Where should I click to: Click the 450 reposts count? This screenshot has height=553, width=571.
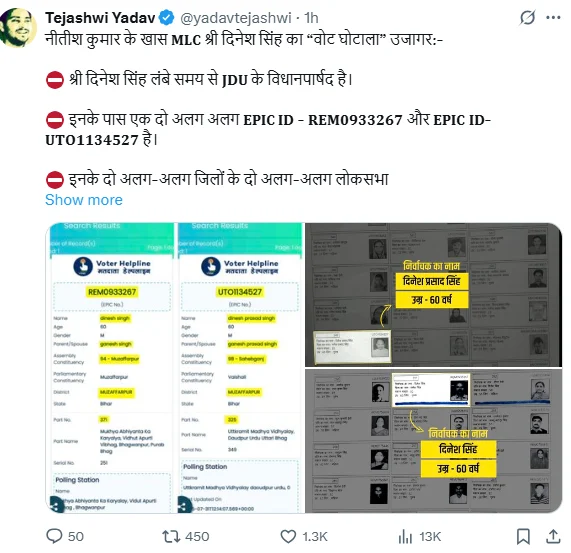[197, 537]
